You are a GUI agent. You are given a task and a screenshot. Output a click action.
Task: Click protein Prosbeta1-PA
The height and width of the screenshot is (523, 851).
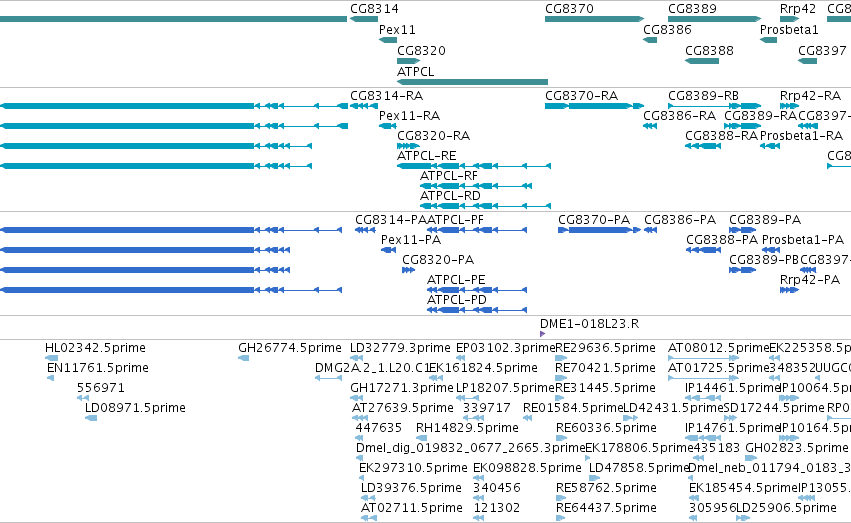tap(803, 240)
